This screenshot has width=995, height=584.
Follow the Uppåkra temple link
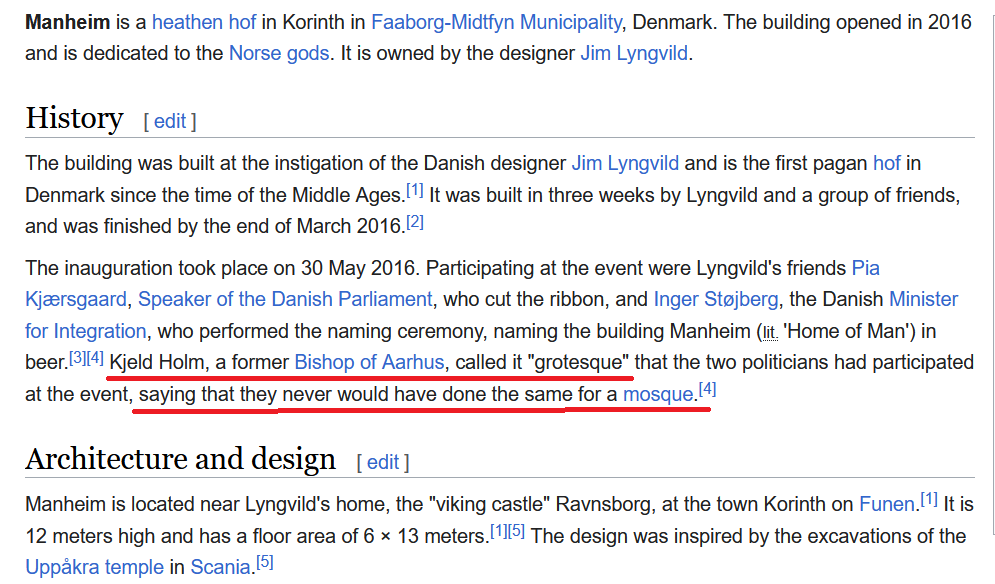[x=95, y=567]
